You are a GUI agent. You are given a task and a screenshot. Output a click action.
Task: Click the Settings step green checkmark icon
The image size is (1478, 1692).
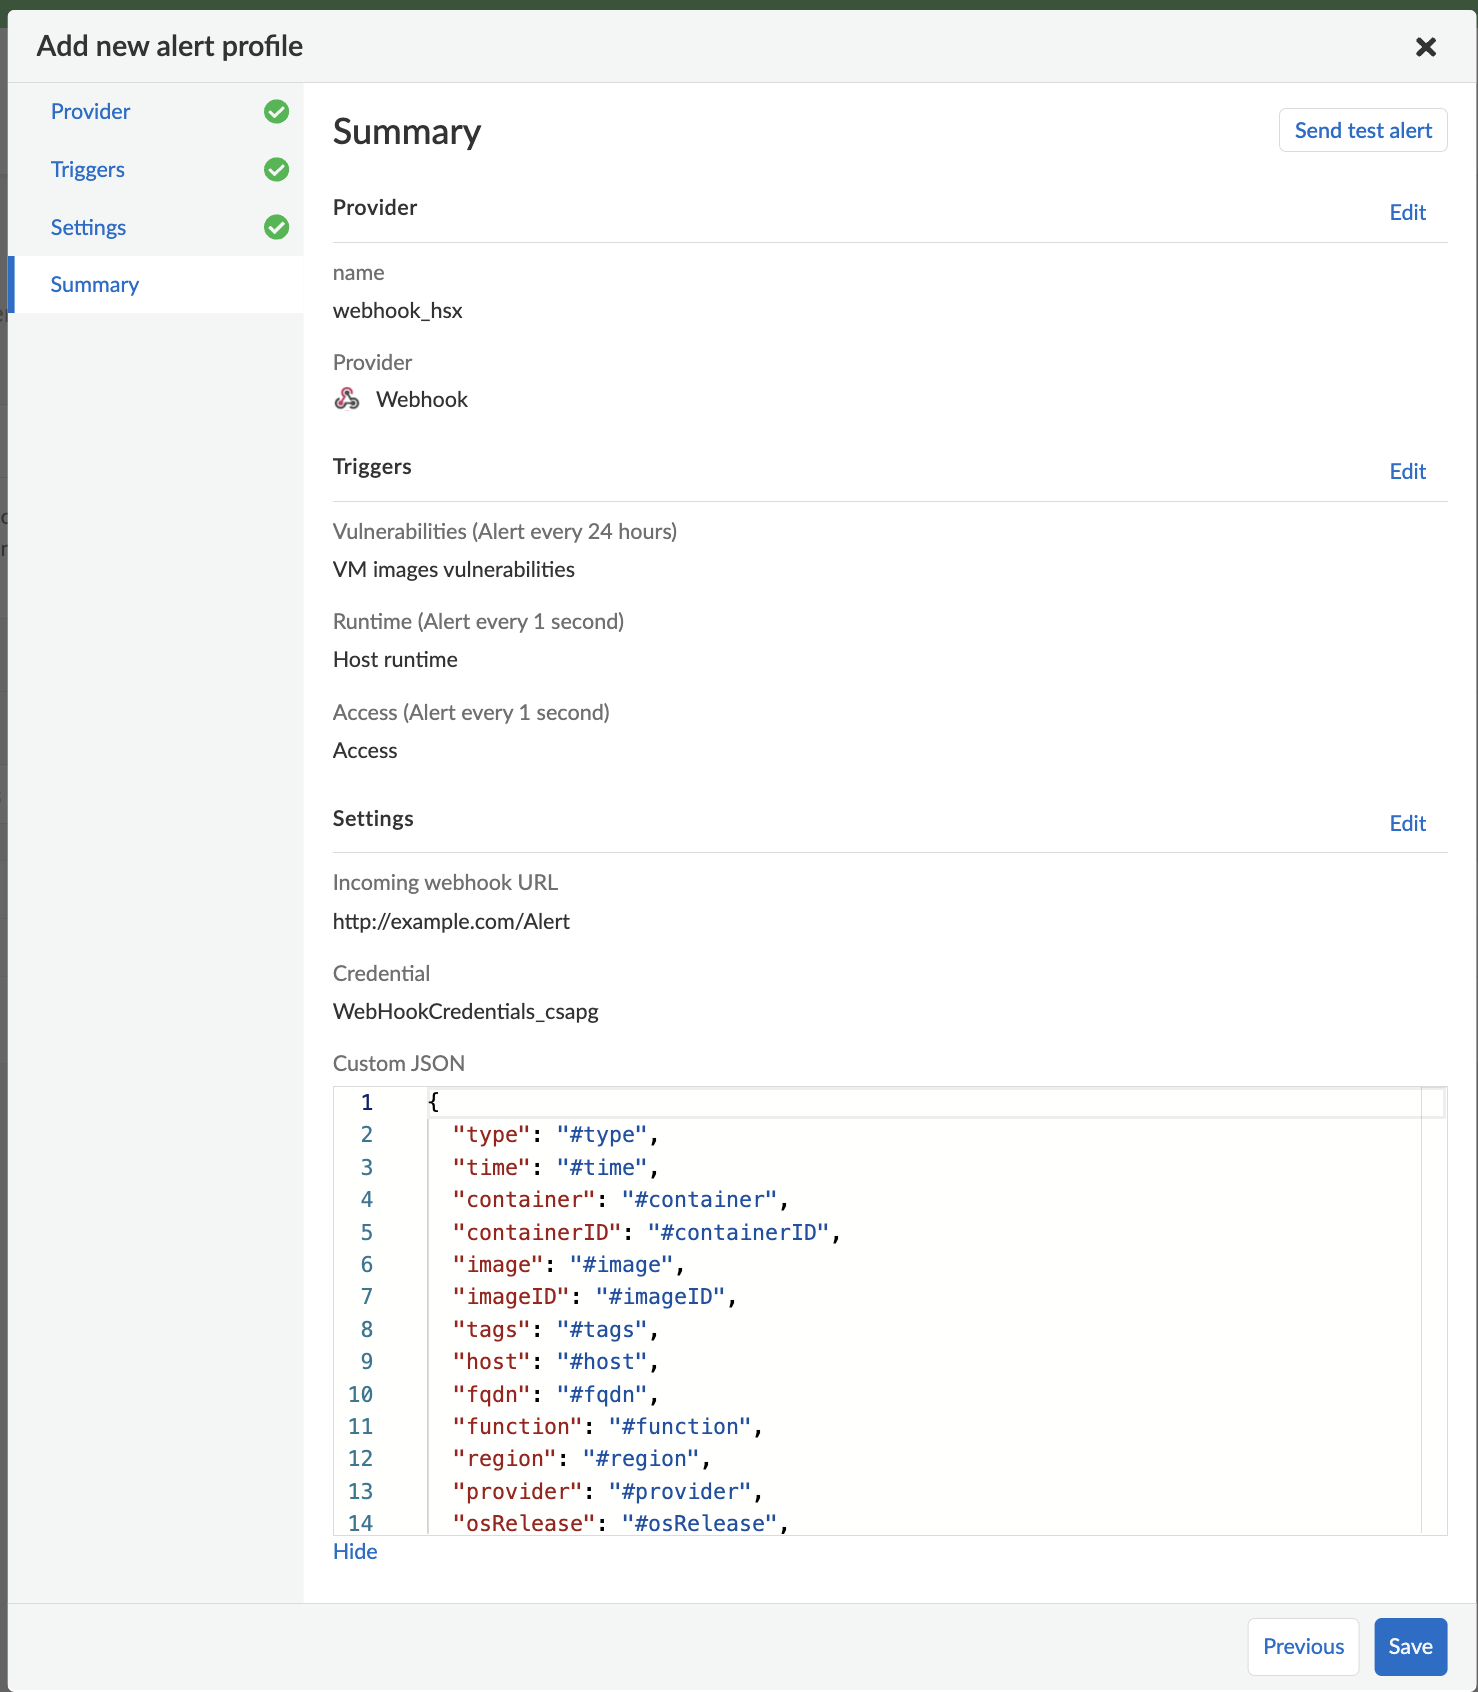277,228
